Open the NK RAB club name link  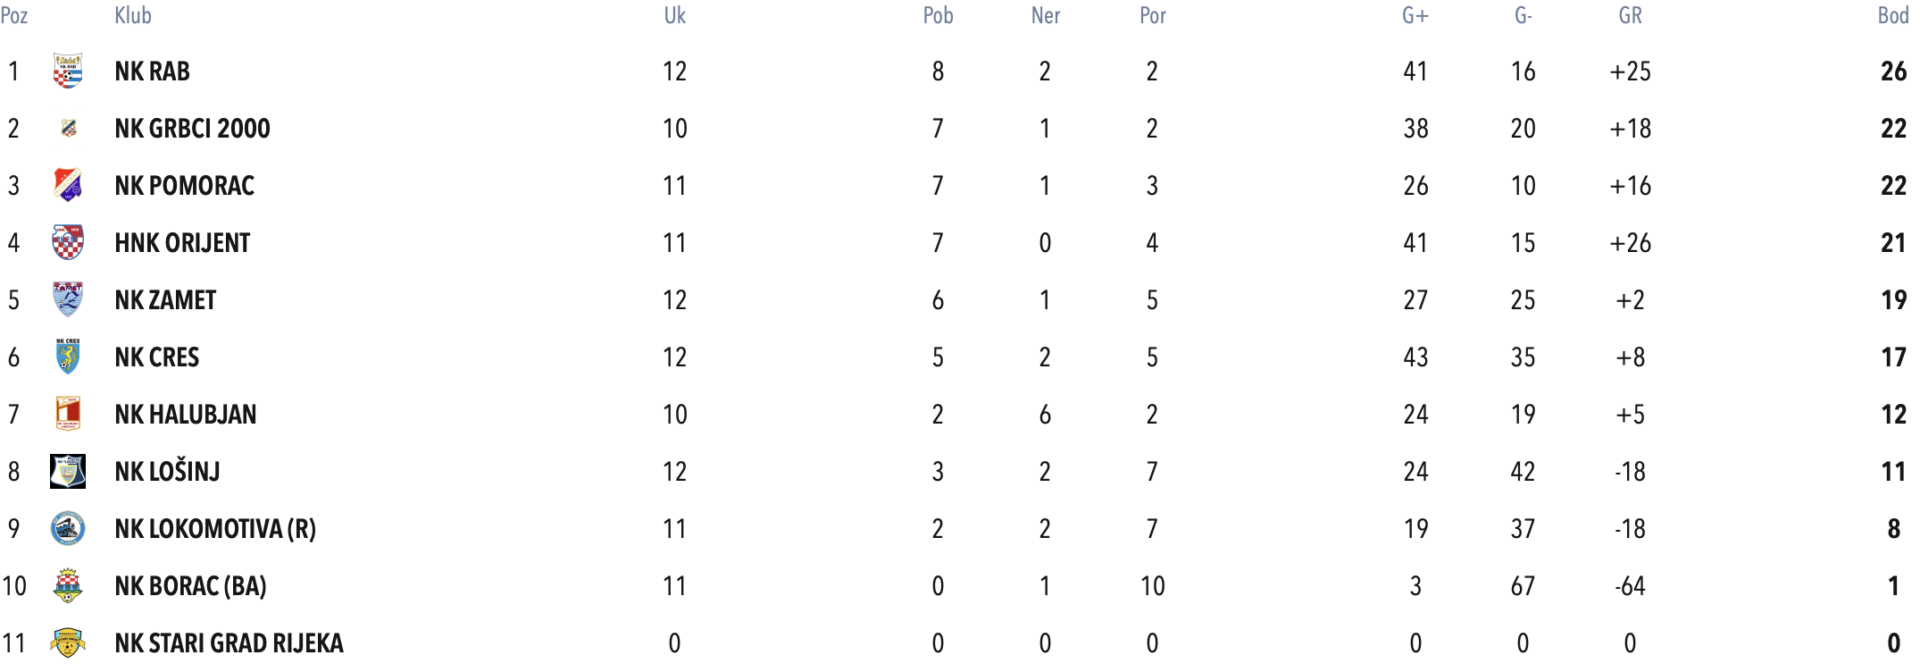152,71
